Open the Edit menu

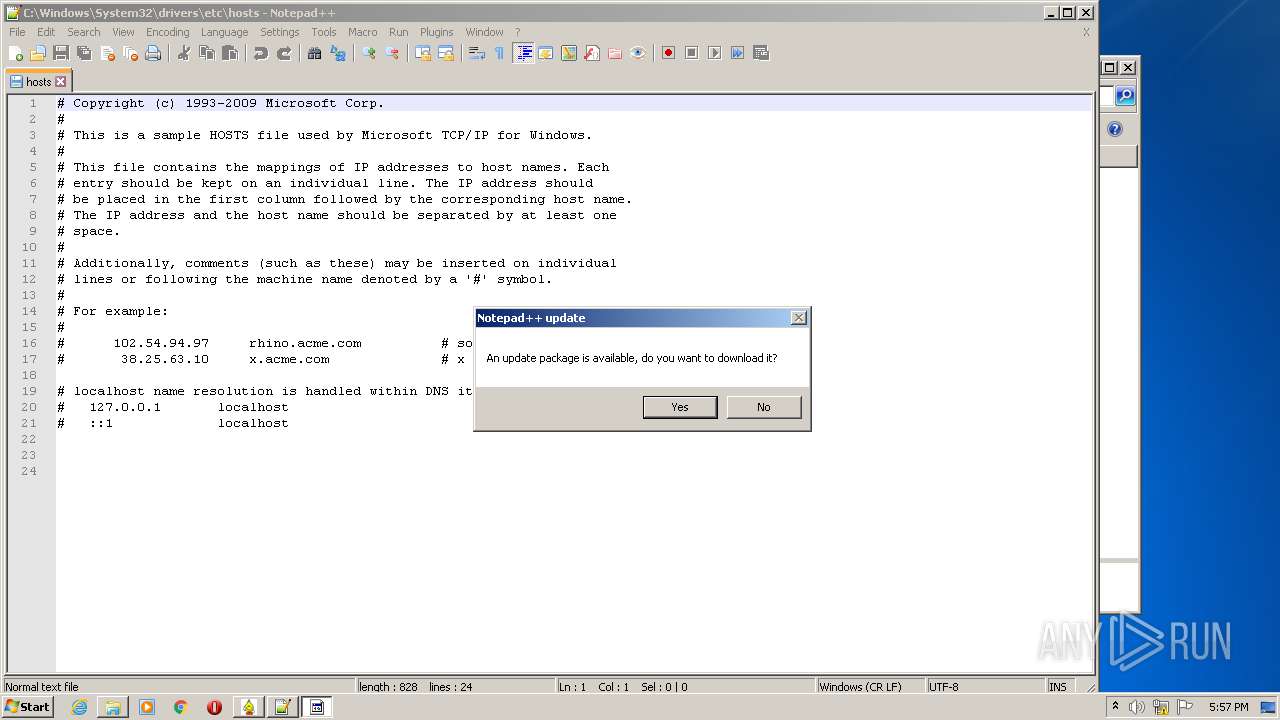tap(46, 32)
